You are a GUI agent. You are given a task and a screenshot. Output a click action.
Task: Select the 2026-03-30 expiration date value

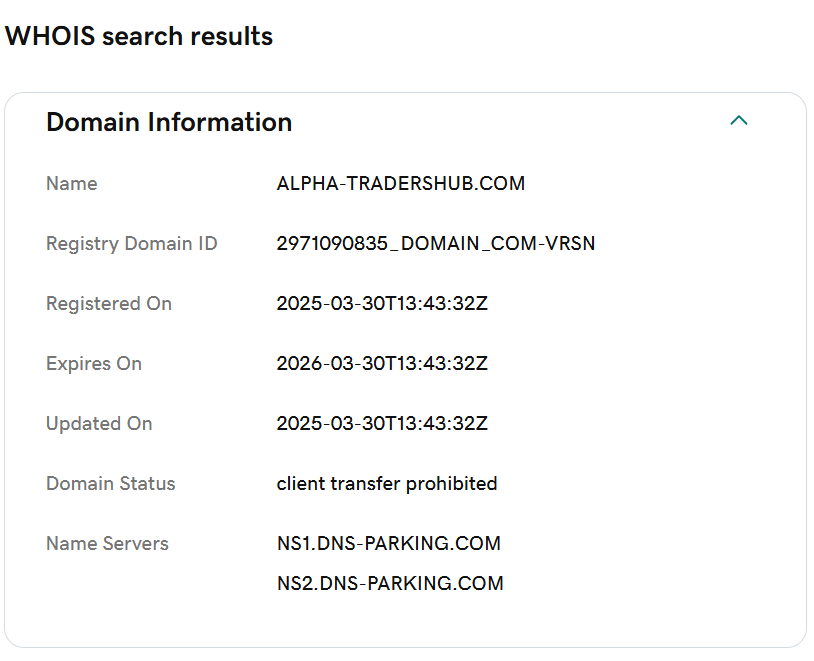pos(382,364)
